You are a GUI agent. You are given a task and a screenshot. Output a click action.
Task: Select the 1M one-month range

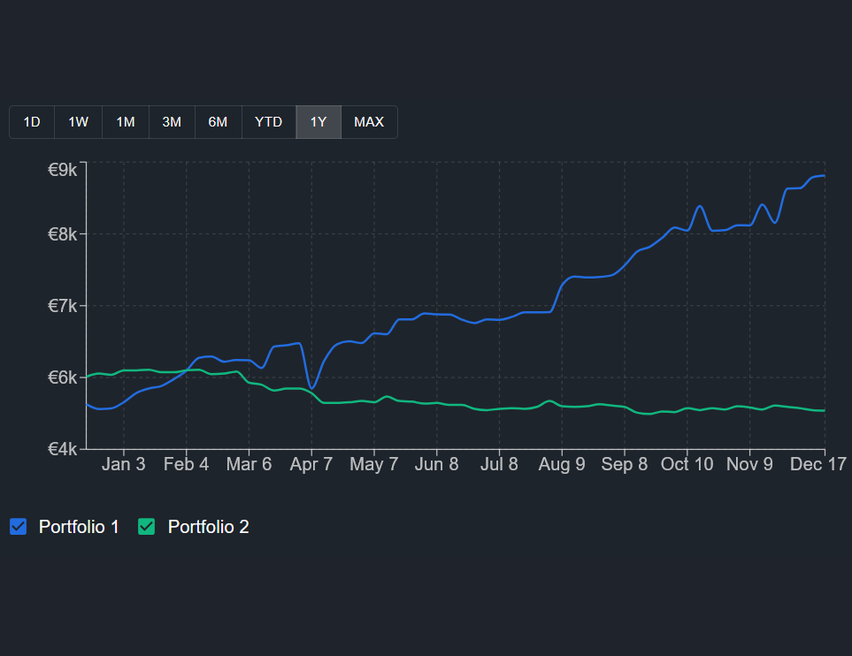pos(125,121)
